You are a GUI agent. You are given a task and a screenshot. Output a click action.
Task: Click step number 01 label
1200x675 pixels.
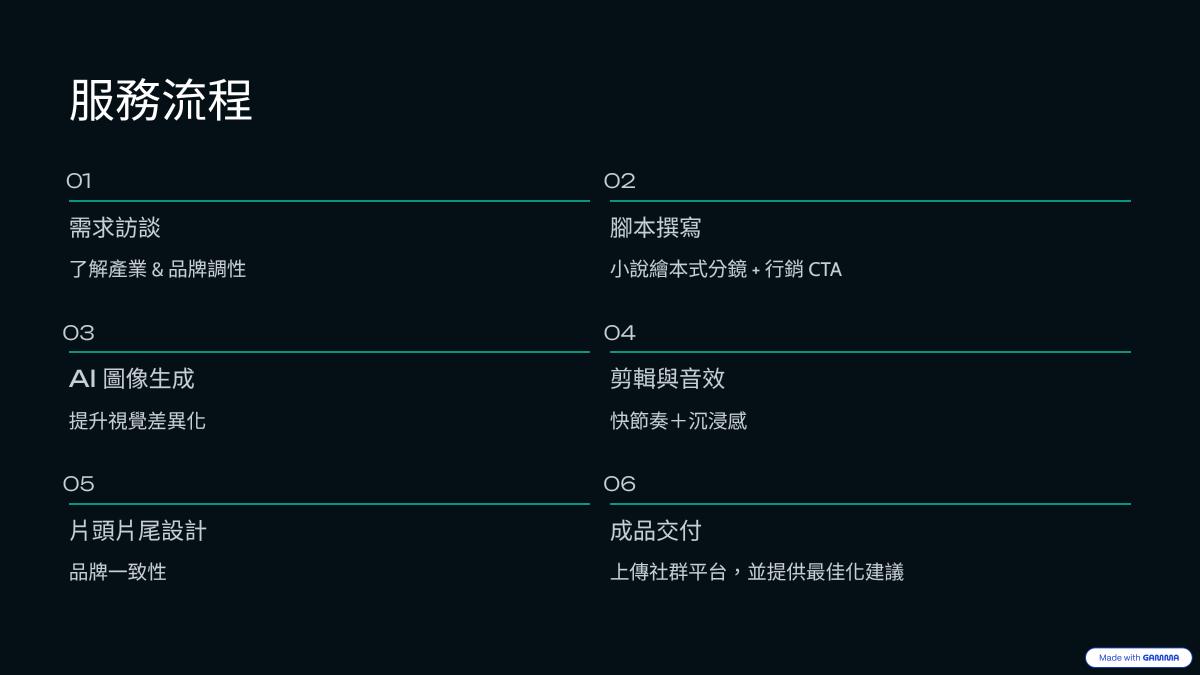click(x=79, y=181)
